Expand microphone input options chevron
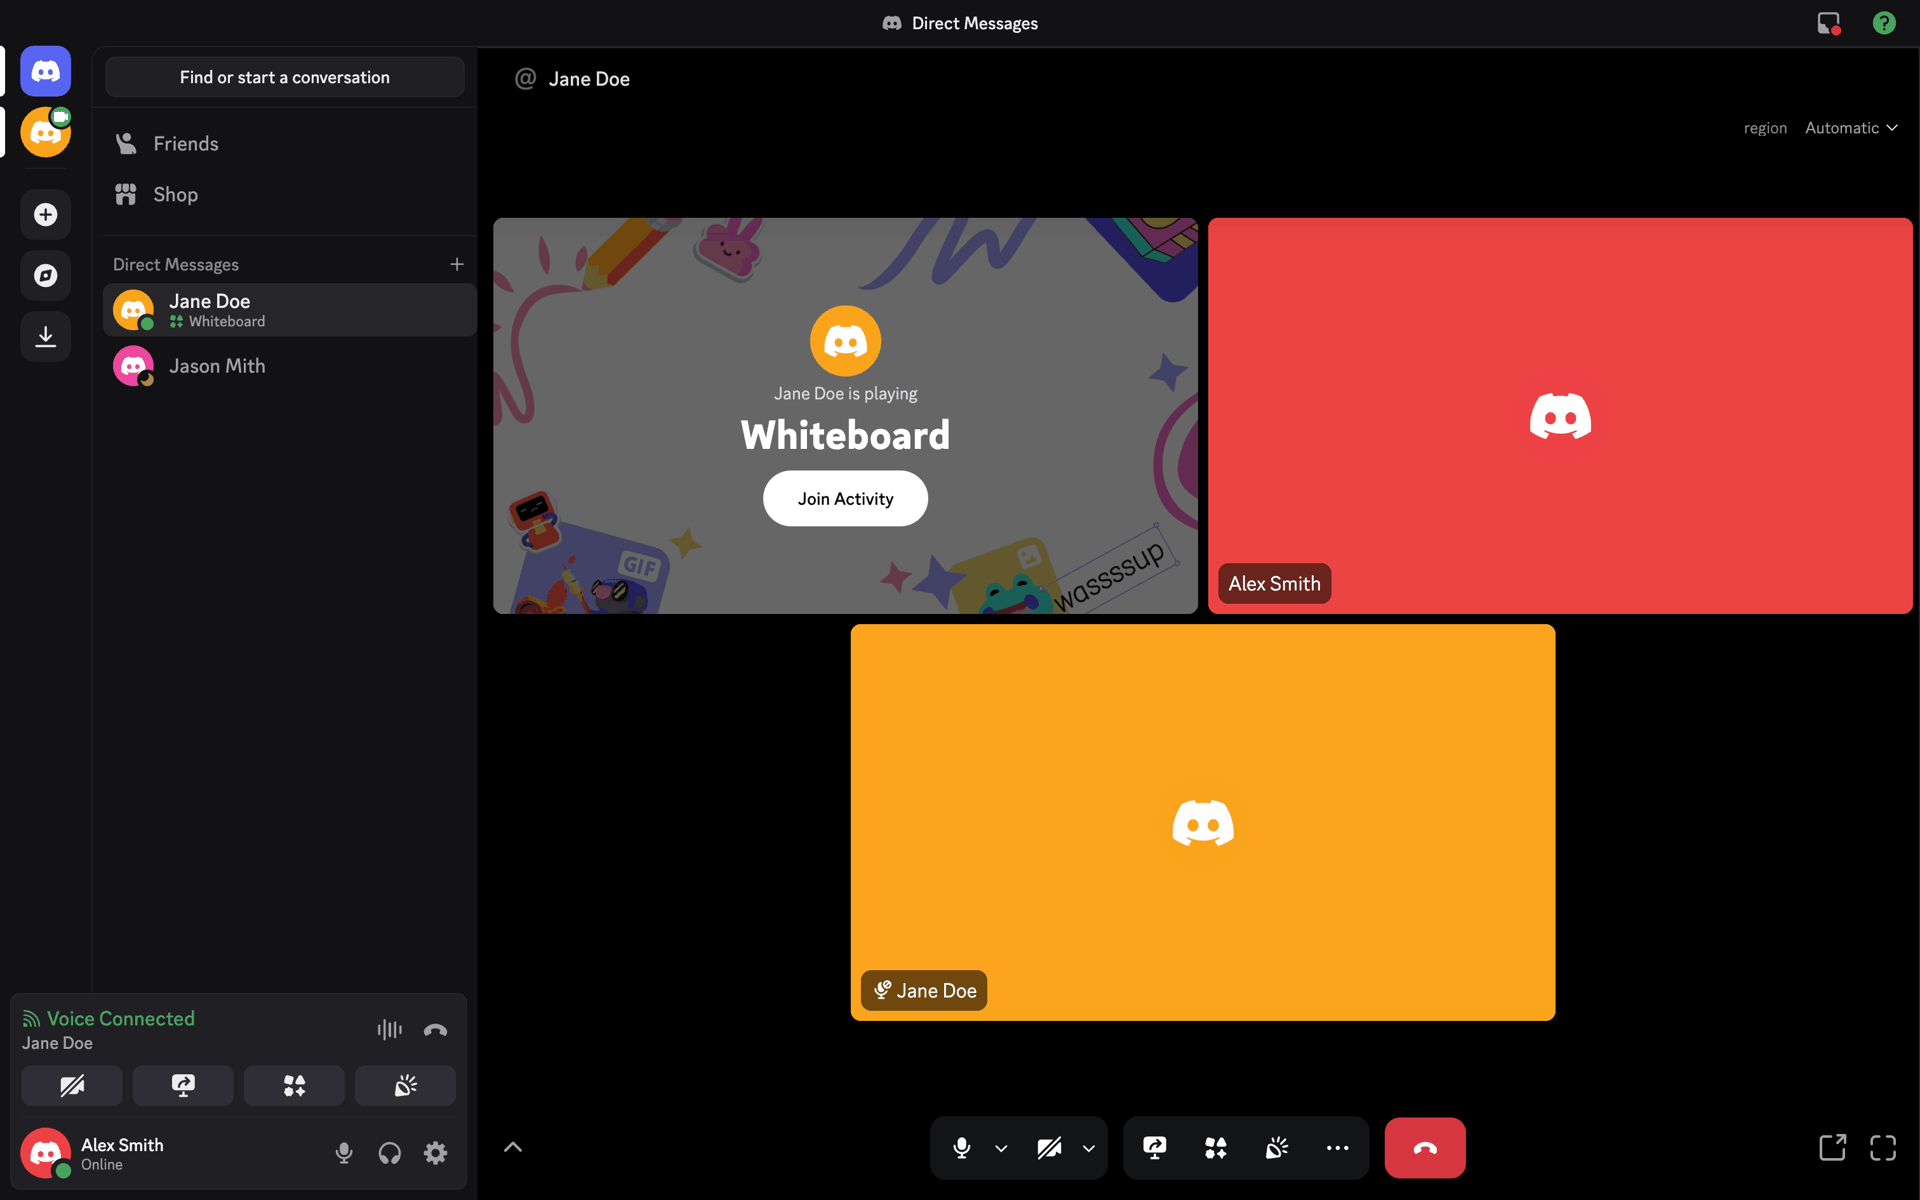This screenshot has height=1200, width=1920. [x=1001, y=1148]
